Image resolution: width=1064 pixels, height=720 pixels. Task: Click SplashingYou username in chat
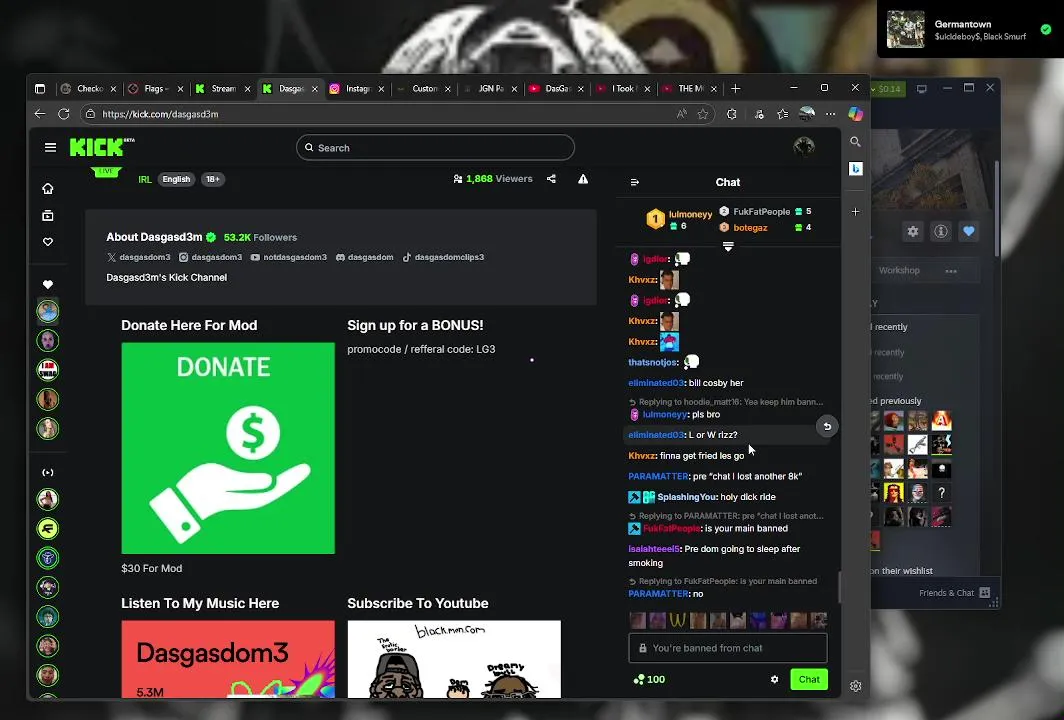coord(687,497)
